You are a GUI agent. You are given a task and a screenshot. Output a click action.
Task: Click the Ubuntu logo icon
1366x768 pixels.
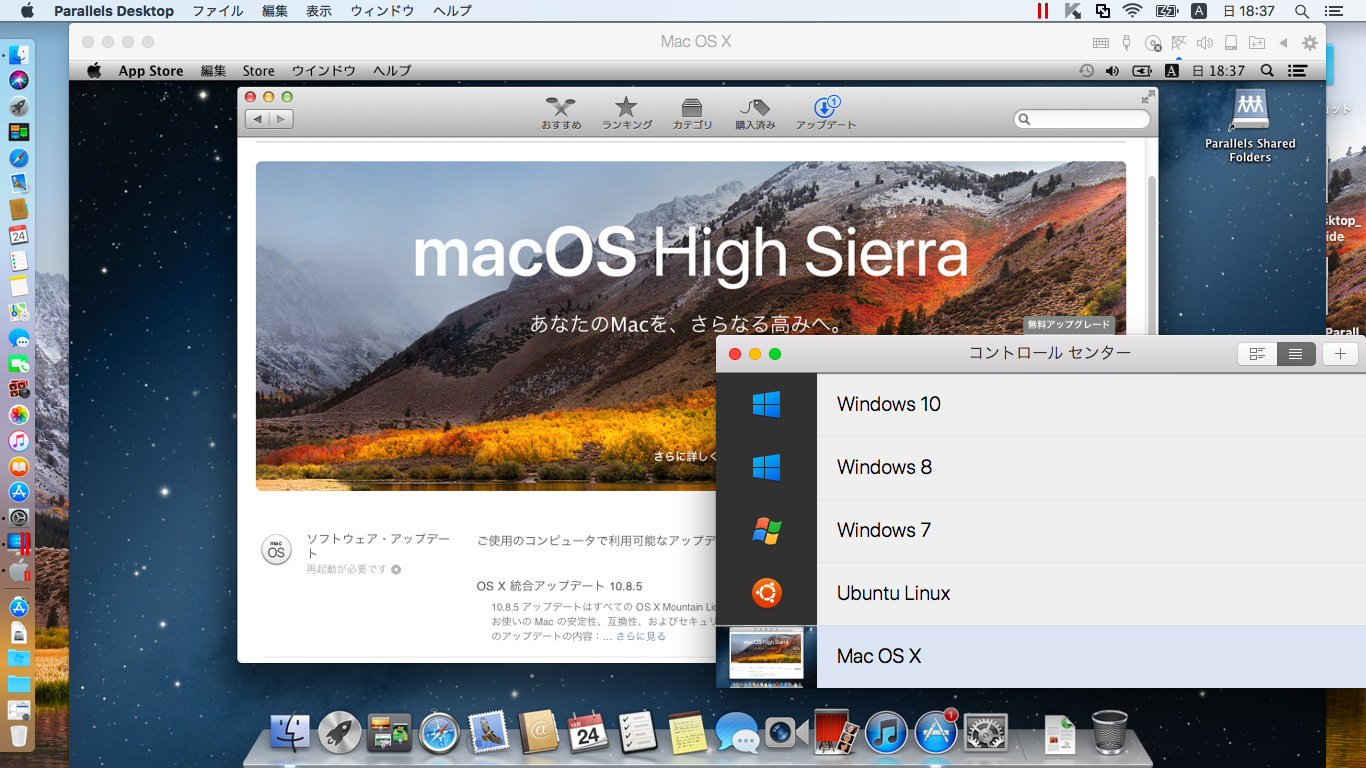pyautogui.click(x=766, y=593)
